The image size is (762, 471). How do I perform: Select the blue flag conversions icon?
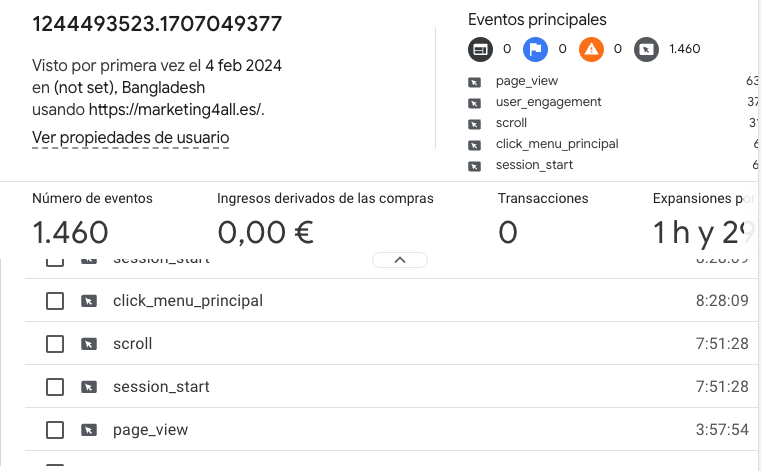pos(535,49)
